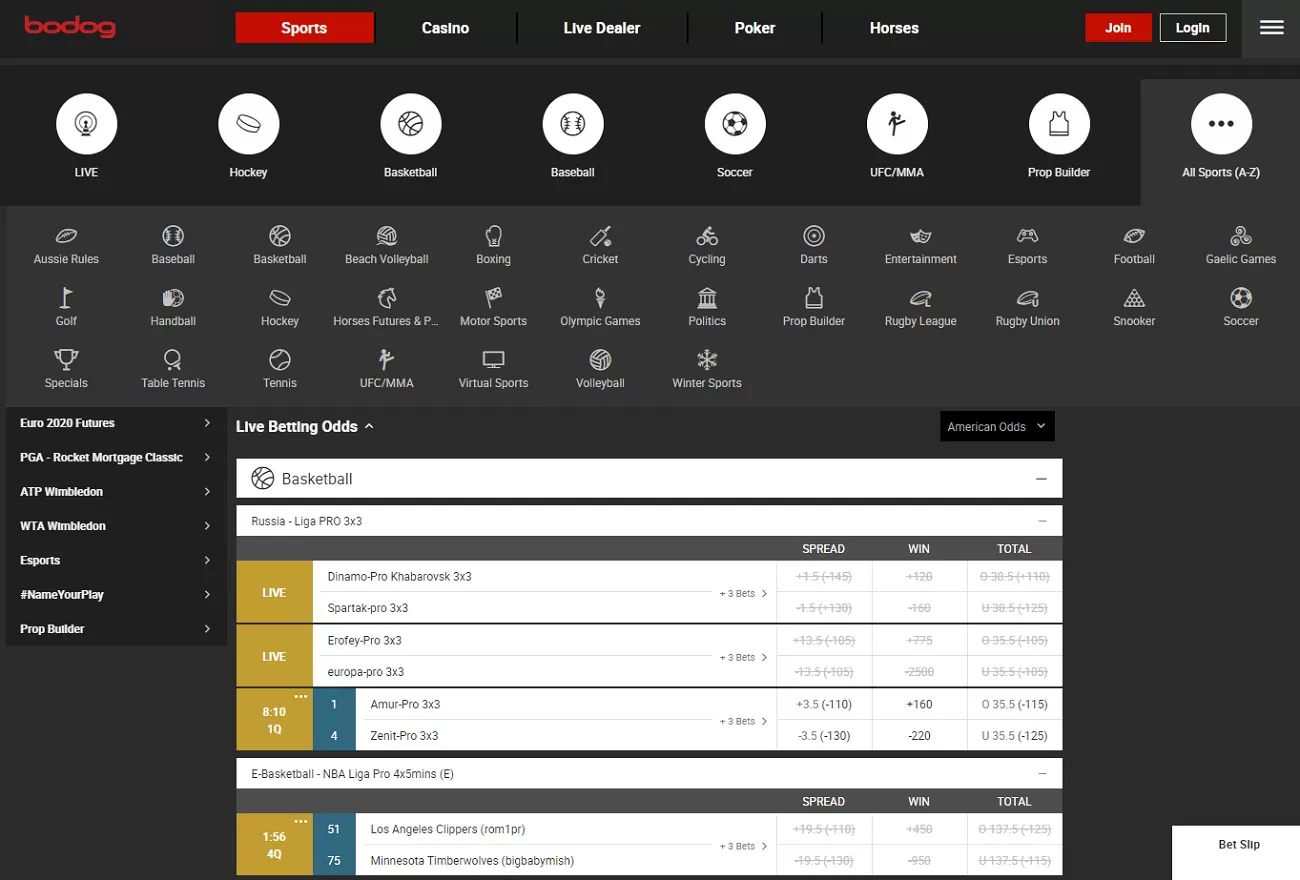Switch to the Casino tab

pos(445,28)
